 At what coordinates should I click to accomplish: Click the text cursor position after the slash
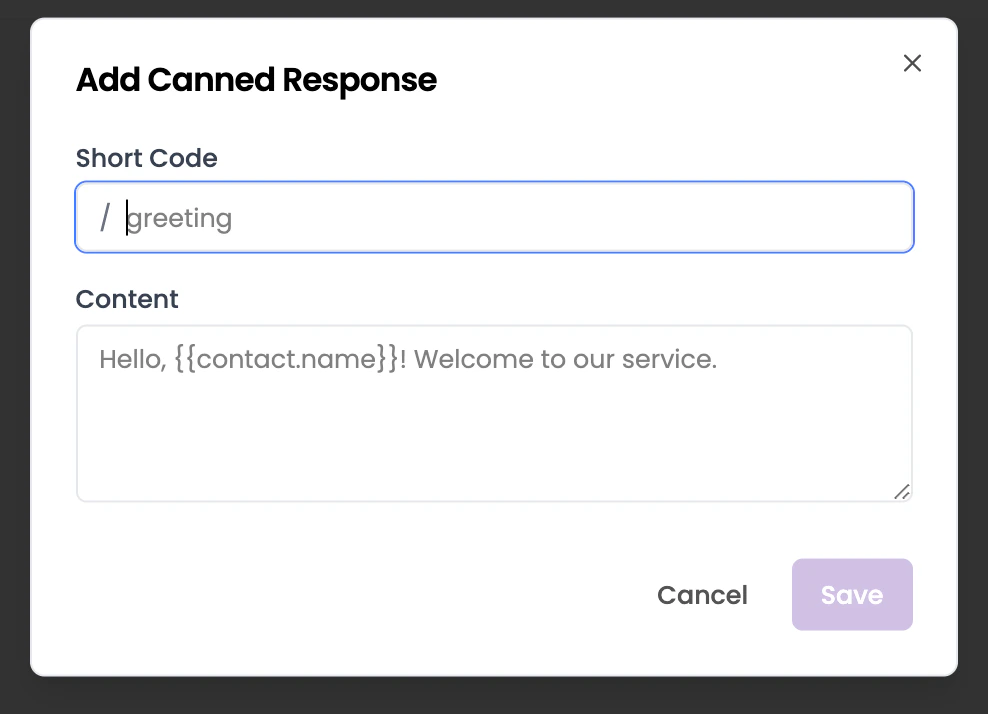(x=127, y=217)
